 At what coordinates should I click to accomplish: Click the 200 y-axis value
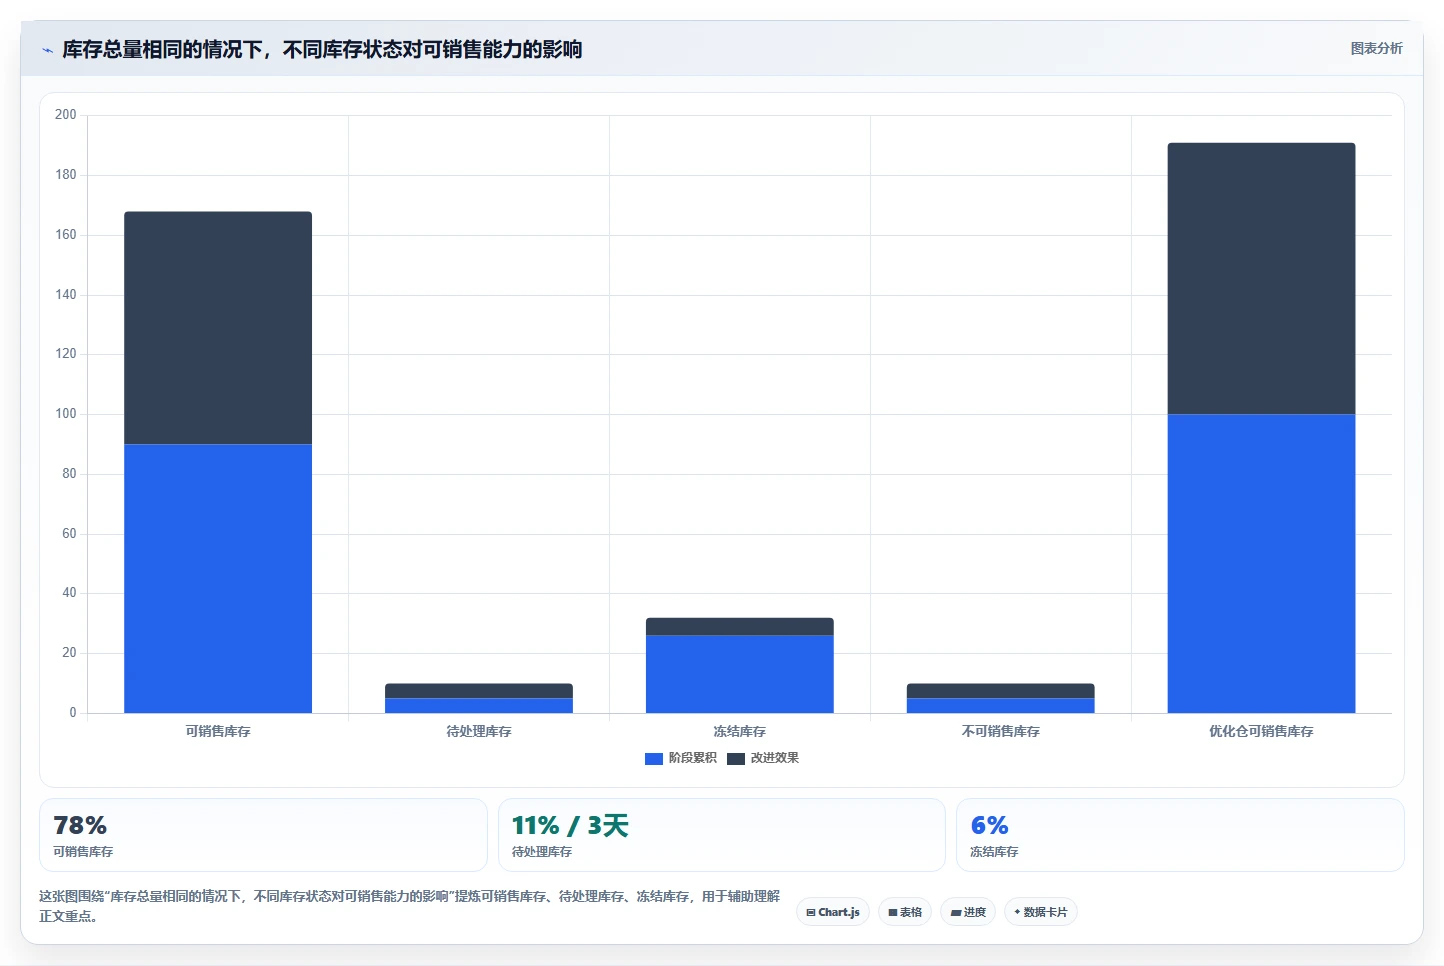point(66,115)
